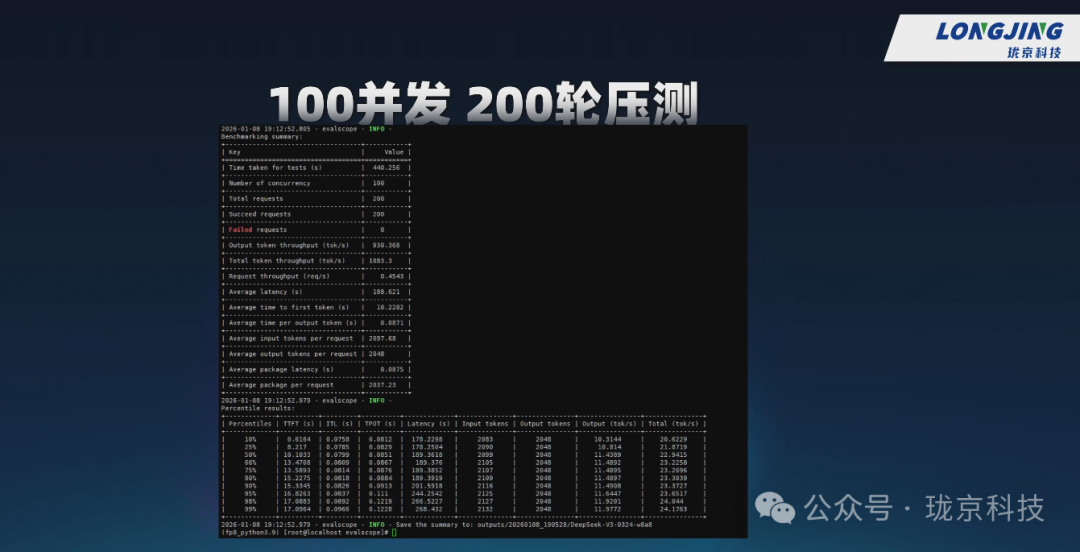Click the 'Total requests' row label
Screen dimensions: 1080x552
[x=256, y=198]
